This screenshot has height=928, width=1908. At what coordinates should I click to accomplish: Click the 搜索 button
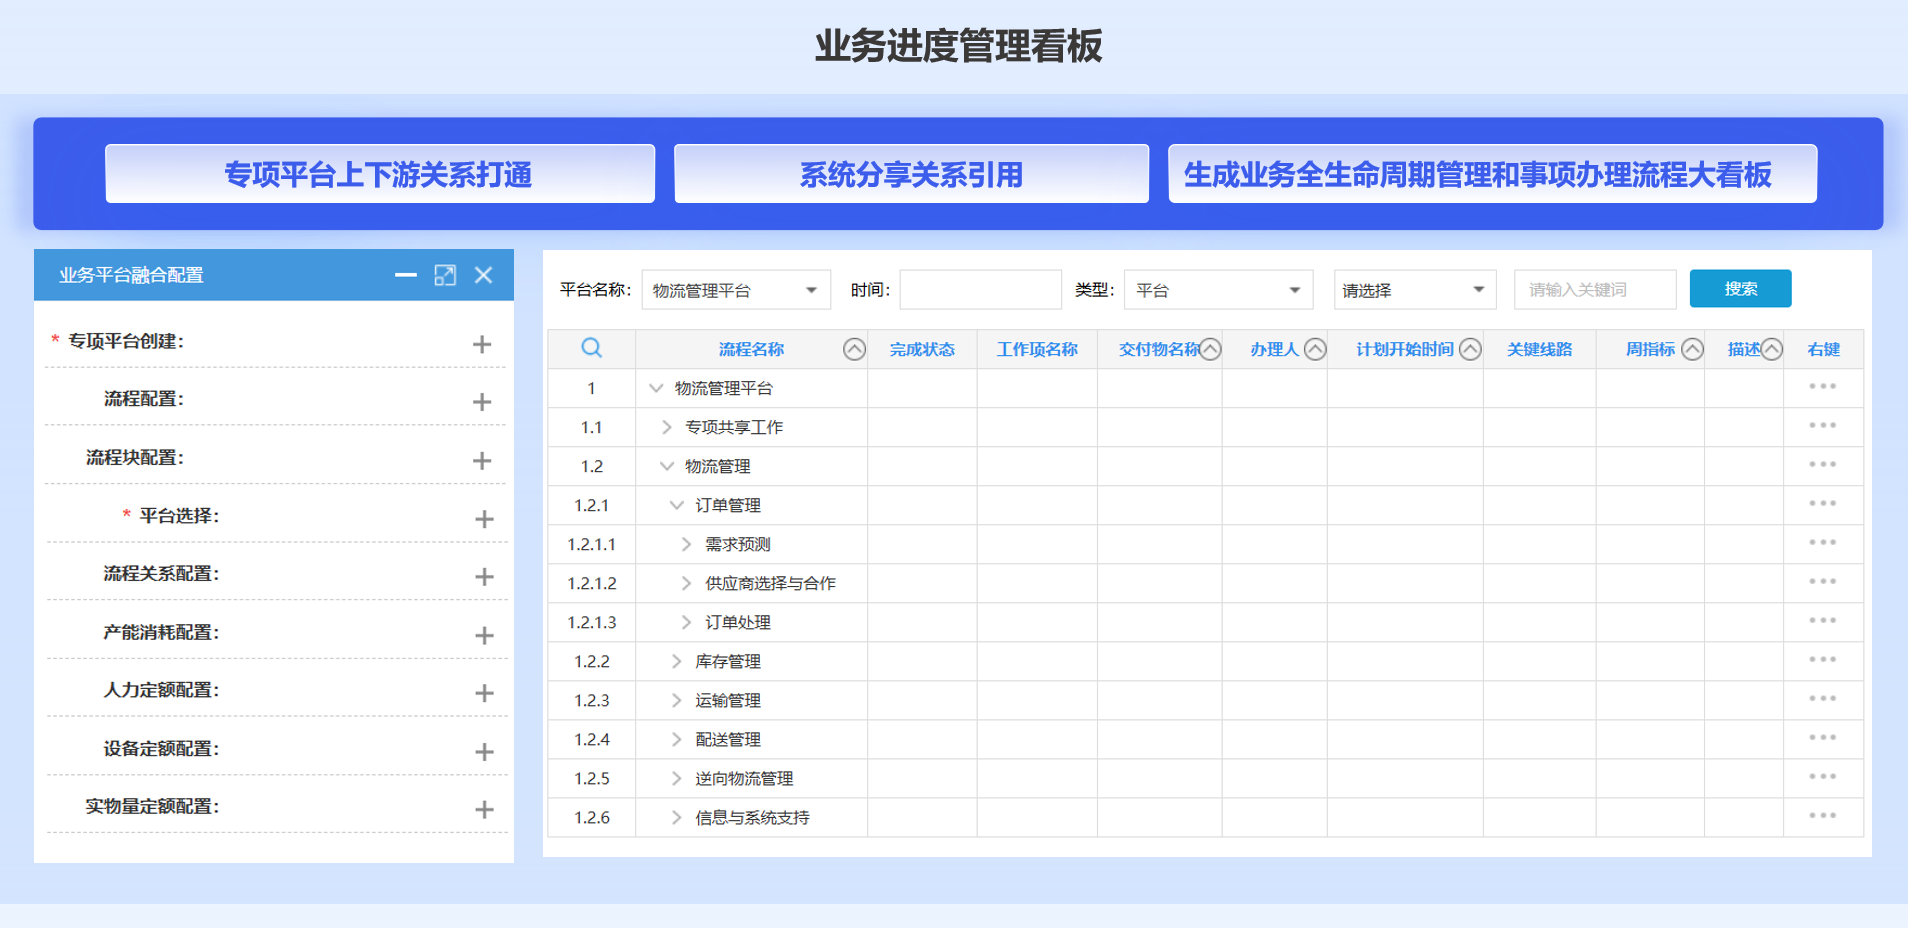click(1740, 289)
